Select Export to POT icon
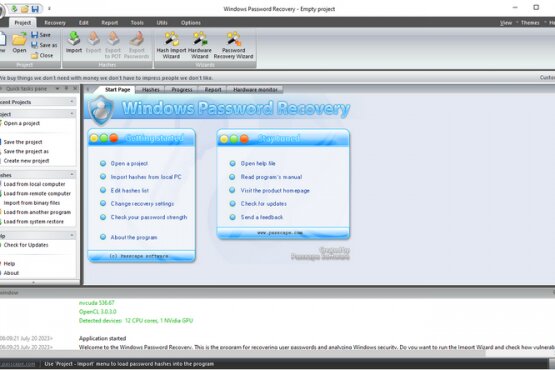The image size is (555, 370). coord(113,45)
